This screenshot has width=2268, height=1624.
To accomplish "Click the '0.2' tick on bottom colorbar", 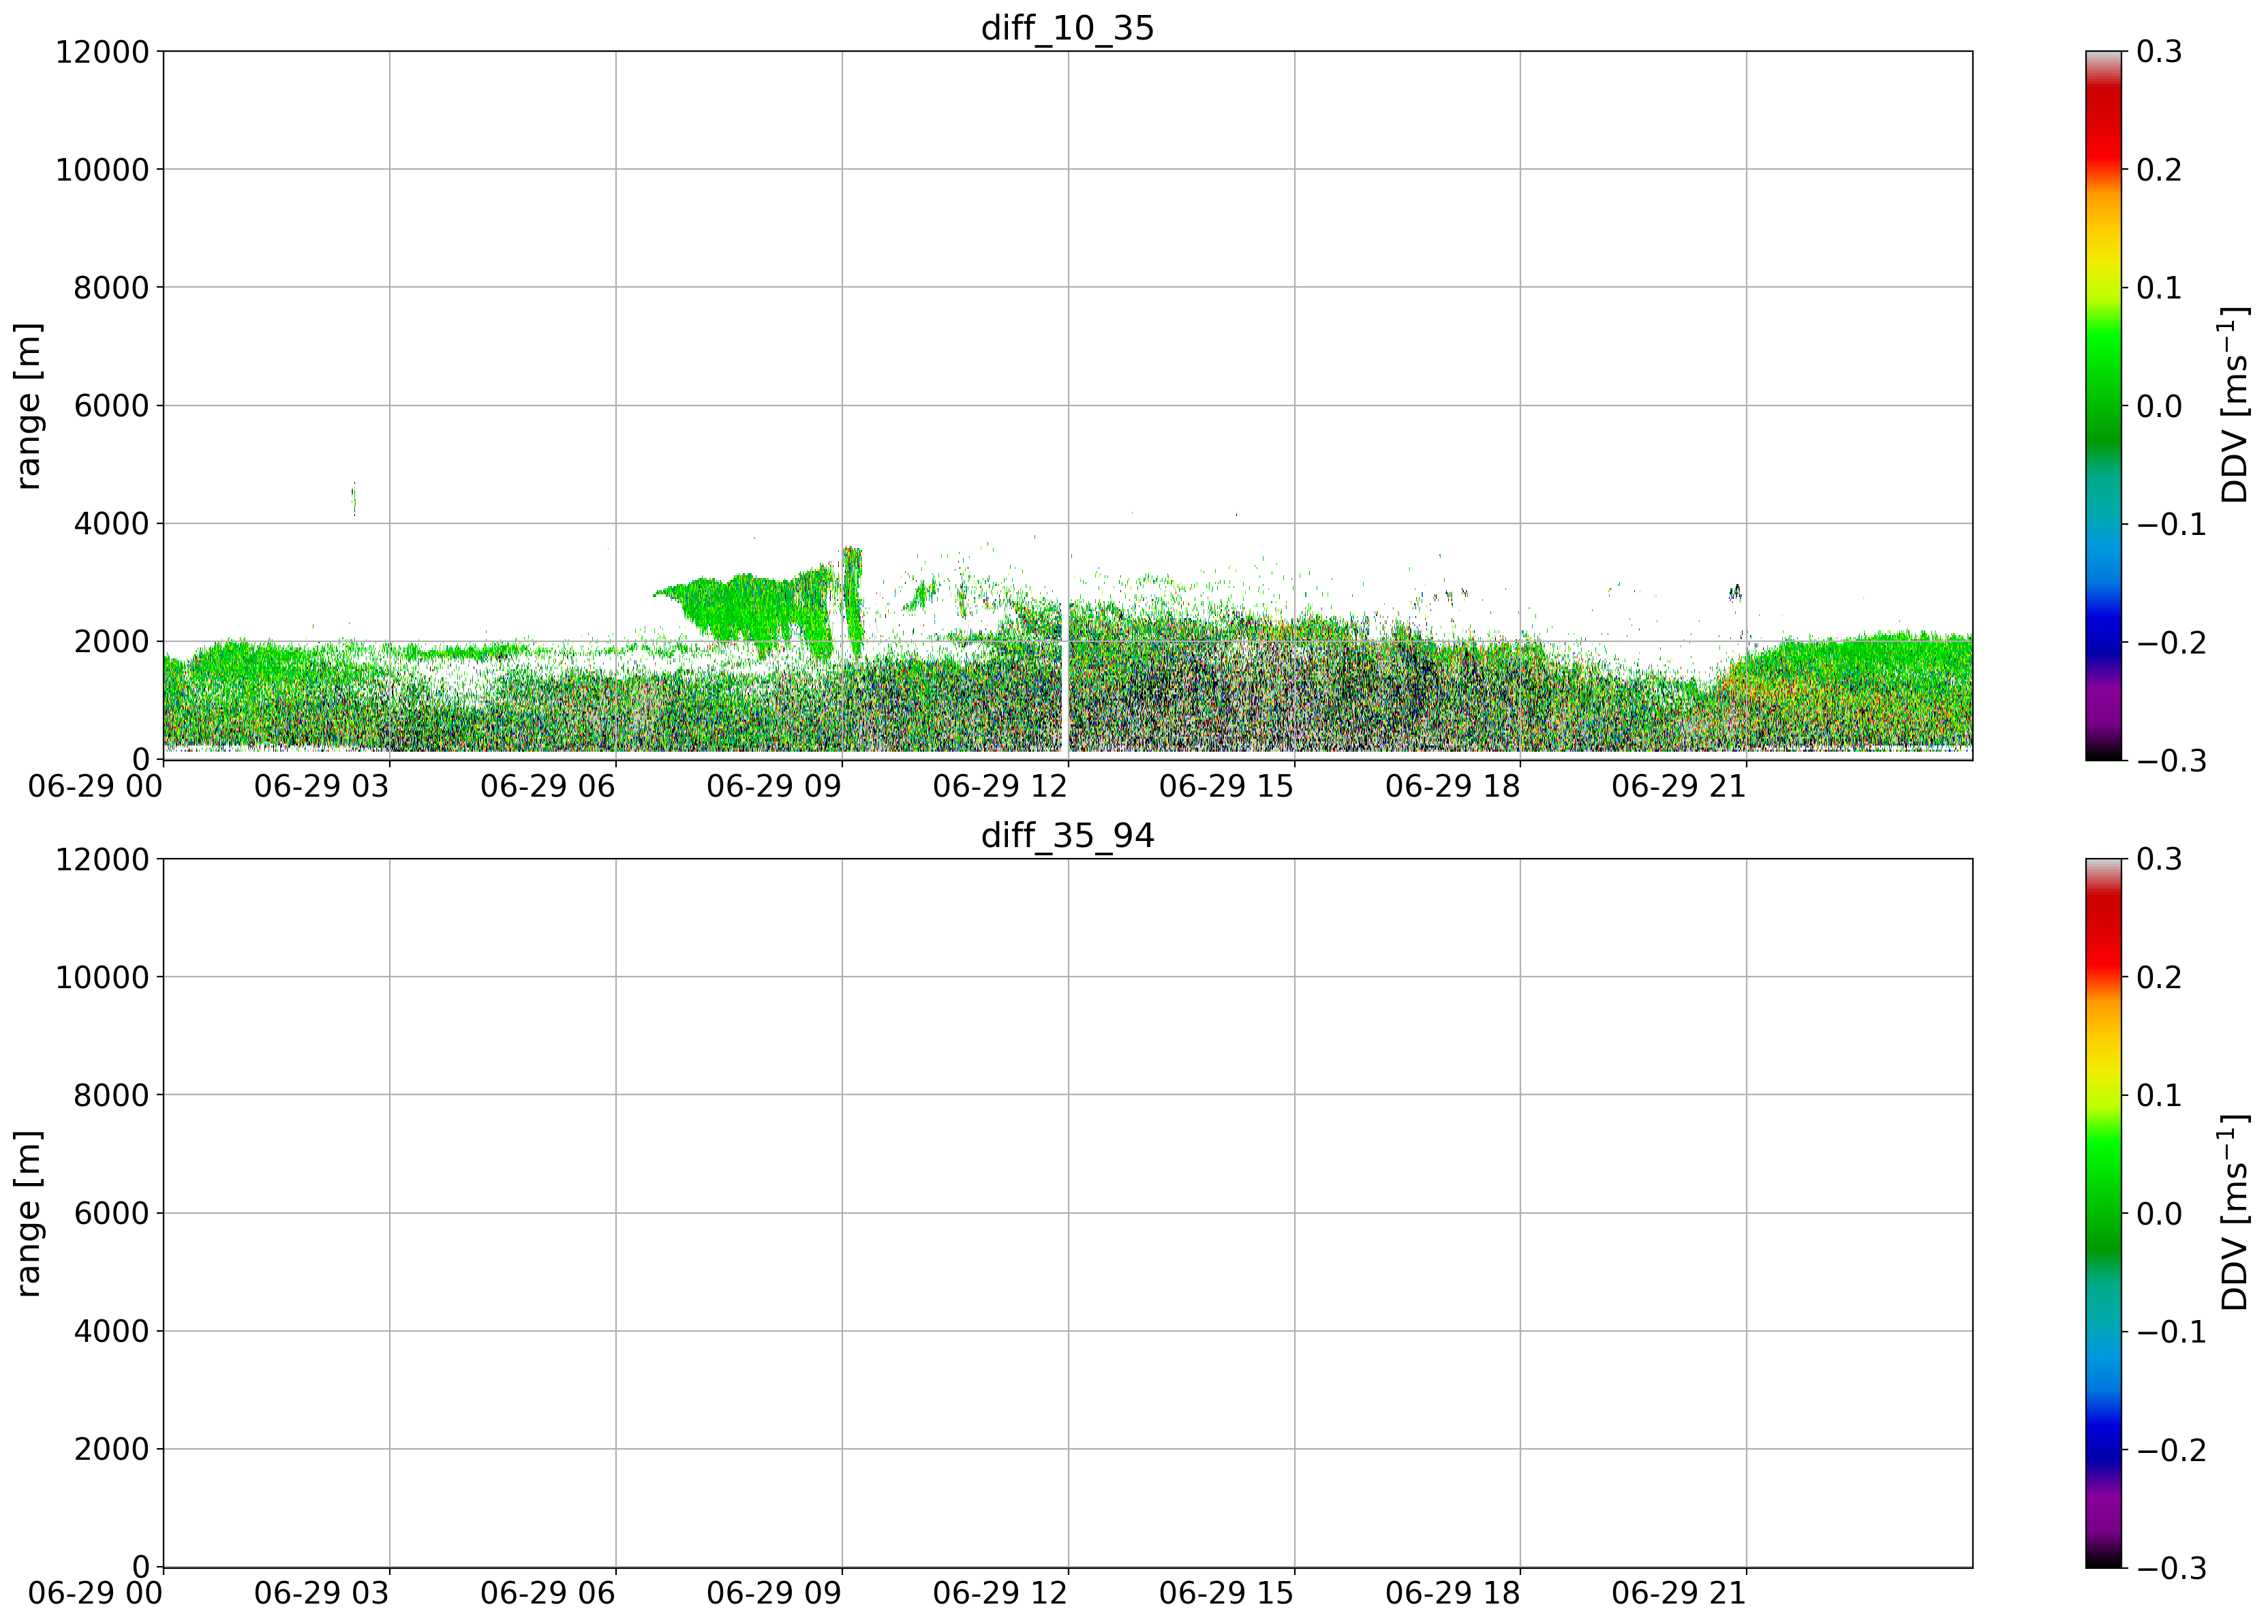I will (x=2160, y=977).
